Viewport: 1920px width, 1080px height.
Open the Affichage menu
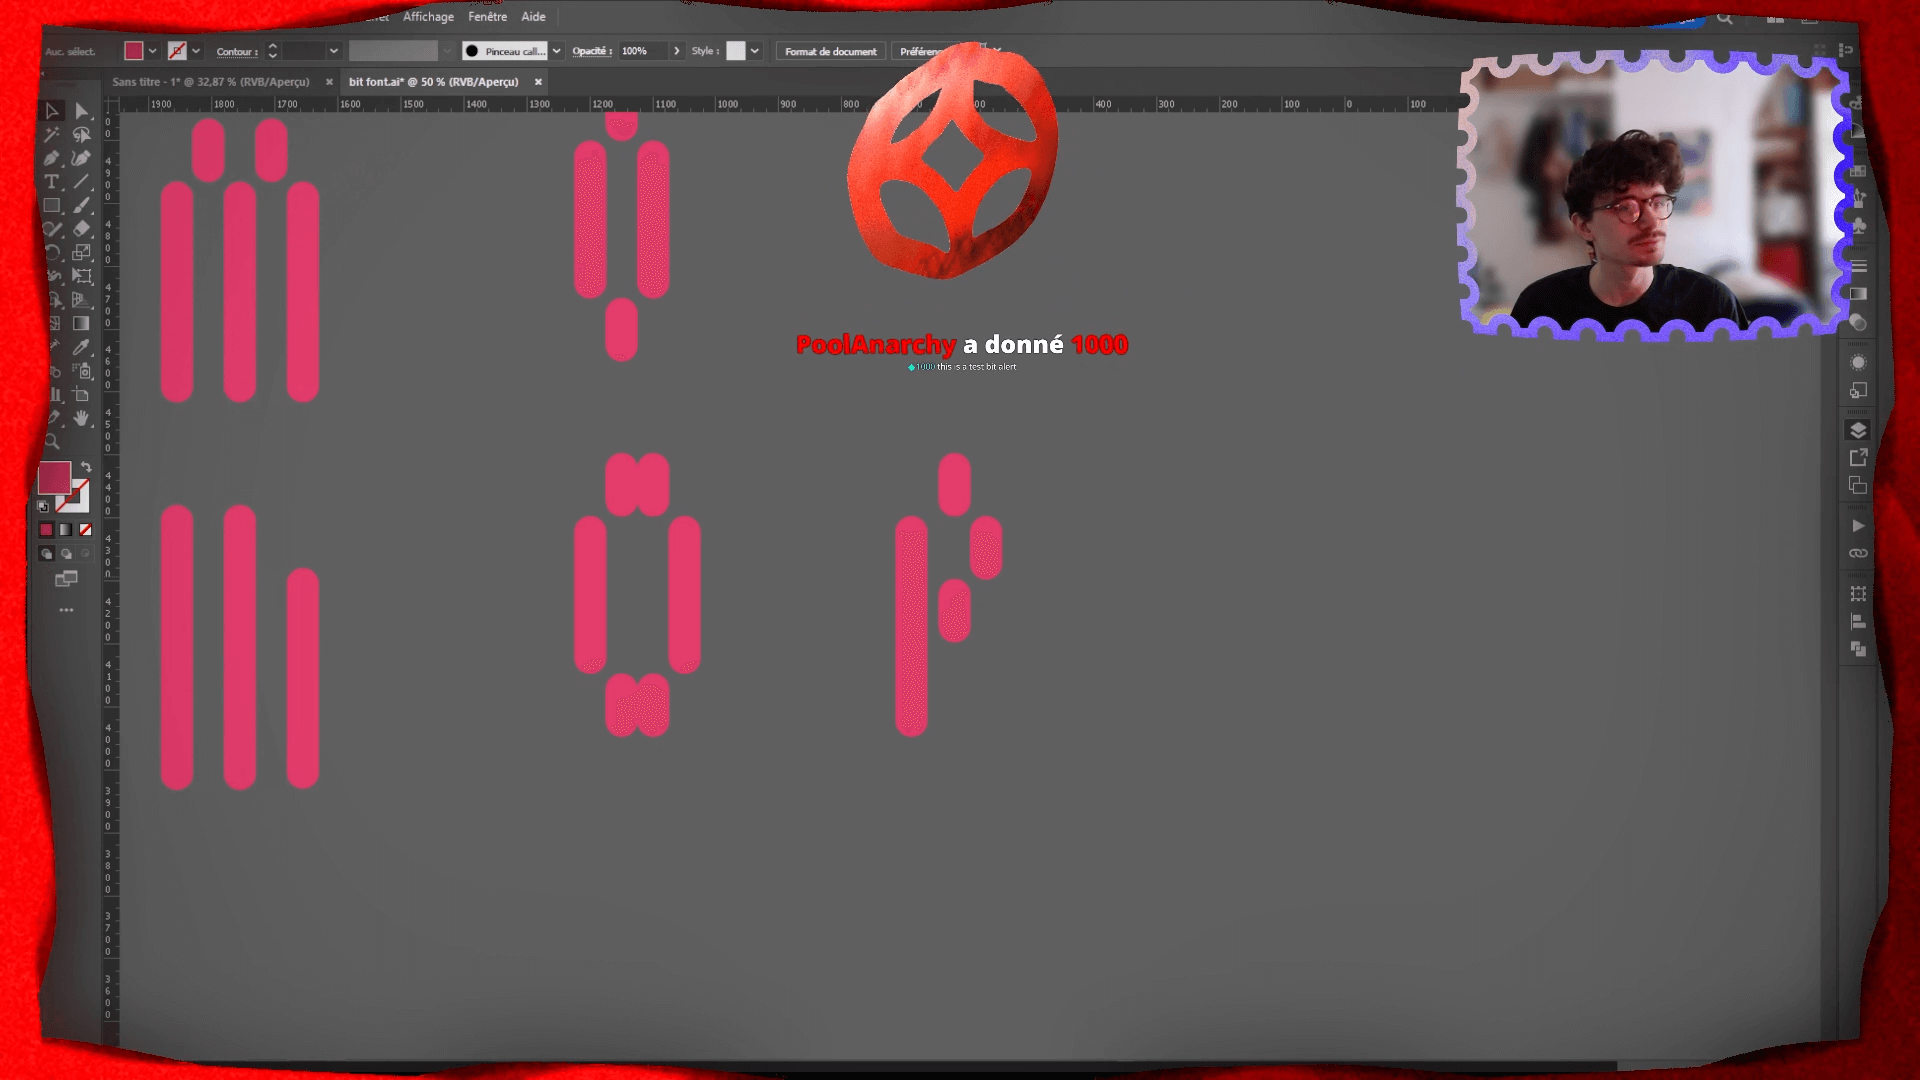tap(428, 17)
